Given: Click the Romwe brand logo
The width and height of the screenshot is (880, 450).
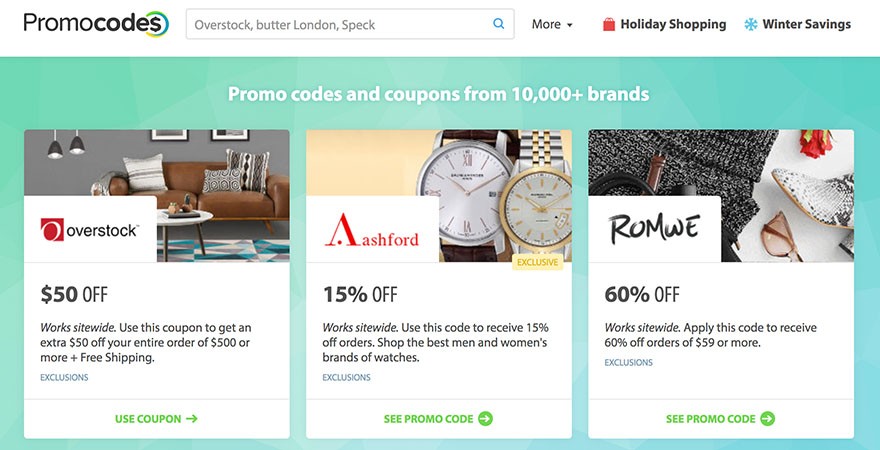Looking at the screenshot, I should coord(654,230).
